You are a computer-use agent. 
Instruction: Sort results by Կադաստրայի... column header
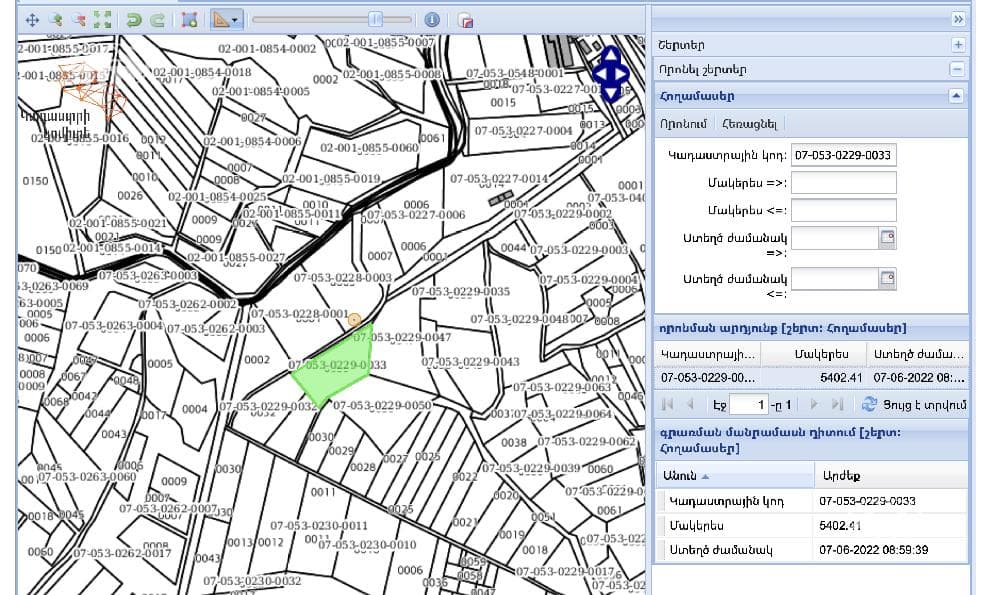[708, 354]
